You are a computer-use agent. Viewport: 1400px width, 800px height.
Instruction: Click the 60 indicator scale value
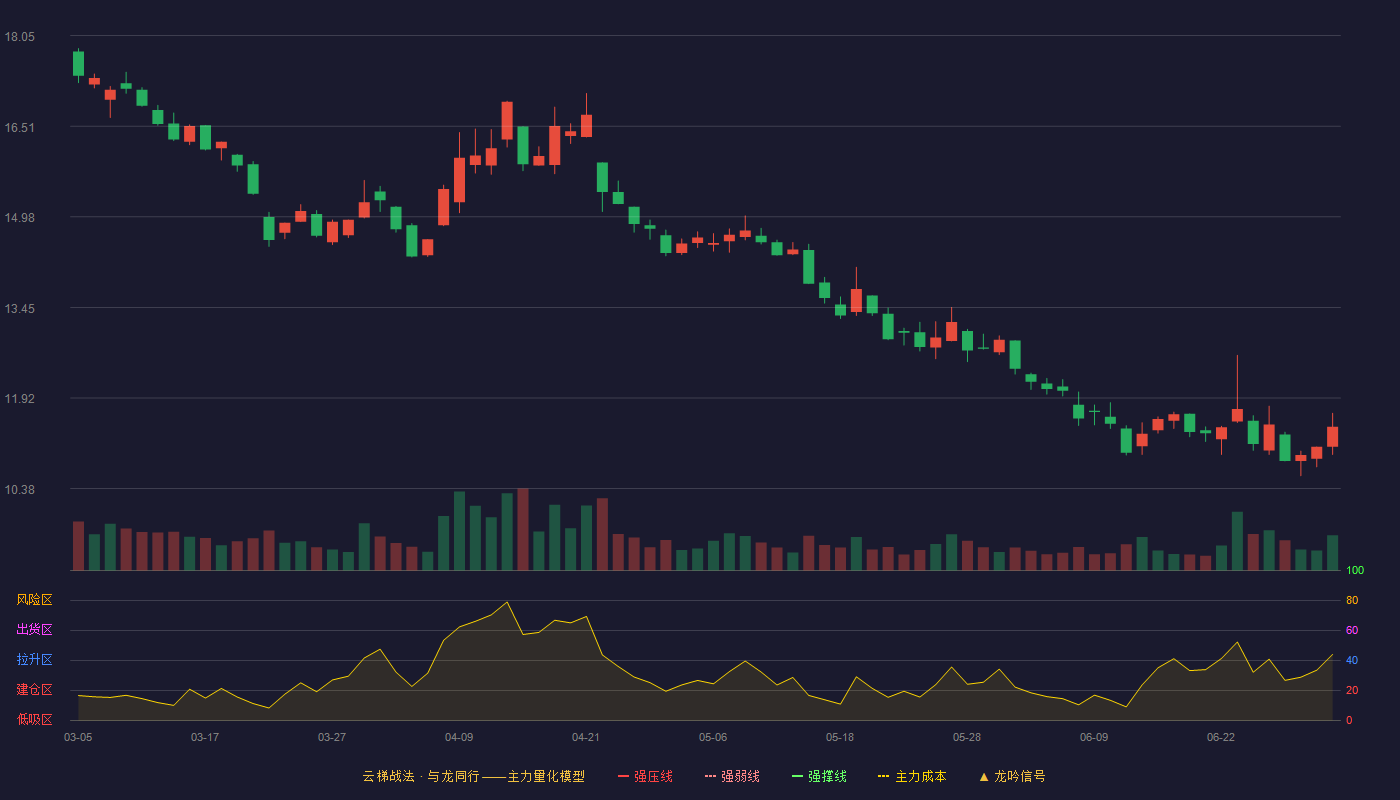click(x=1352, y=630)
